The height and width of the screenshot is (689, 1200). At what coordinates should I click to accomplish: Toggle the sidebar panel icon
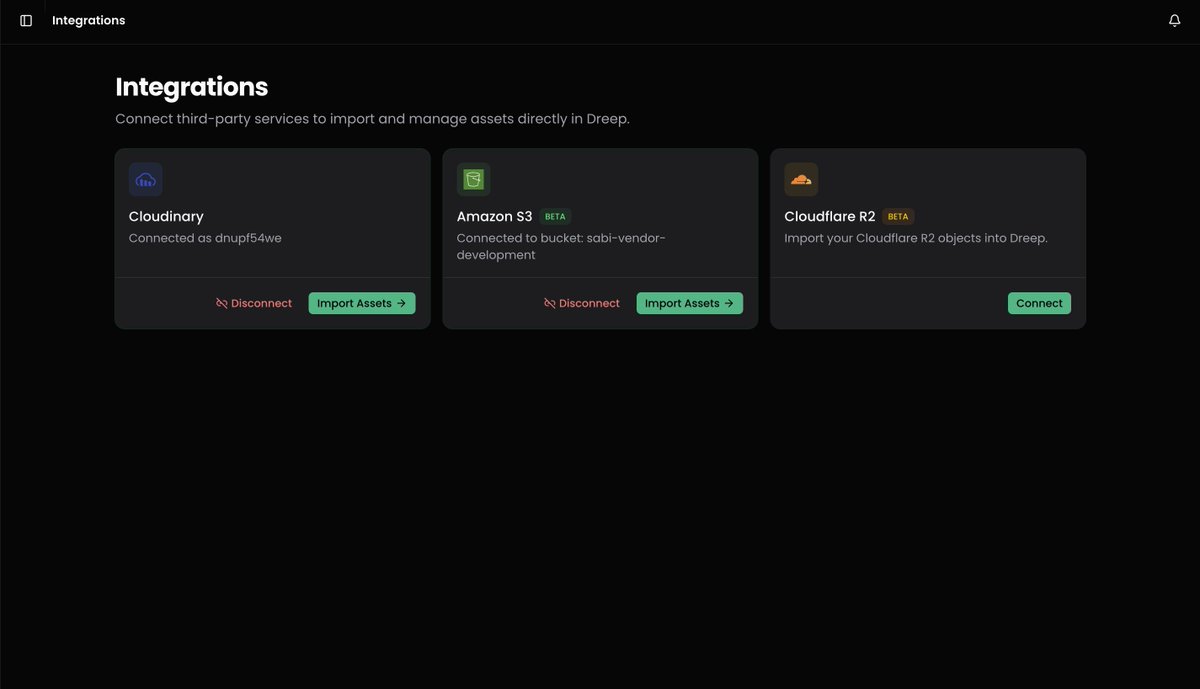pos(26,20)
